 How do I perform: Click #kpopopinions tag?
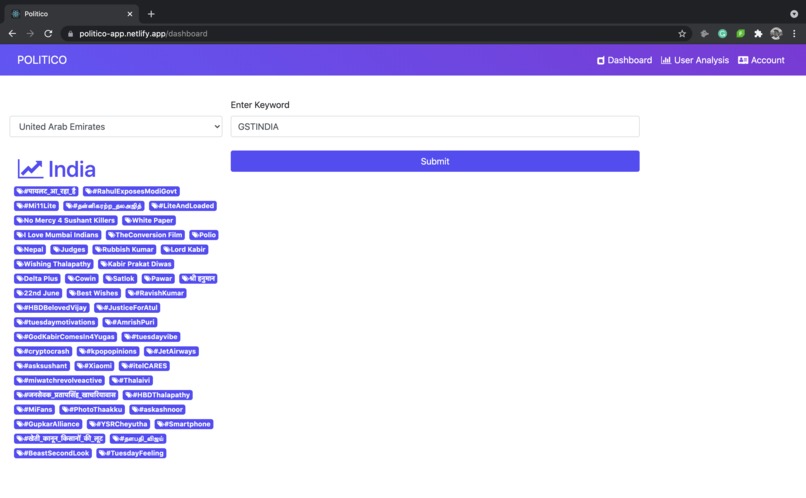108,351
